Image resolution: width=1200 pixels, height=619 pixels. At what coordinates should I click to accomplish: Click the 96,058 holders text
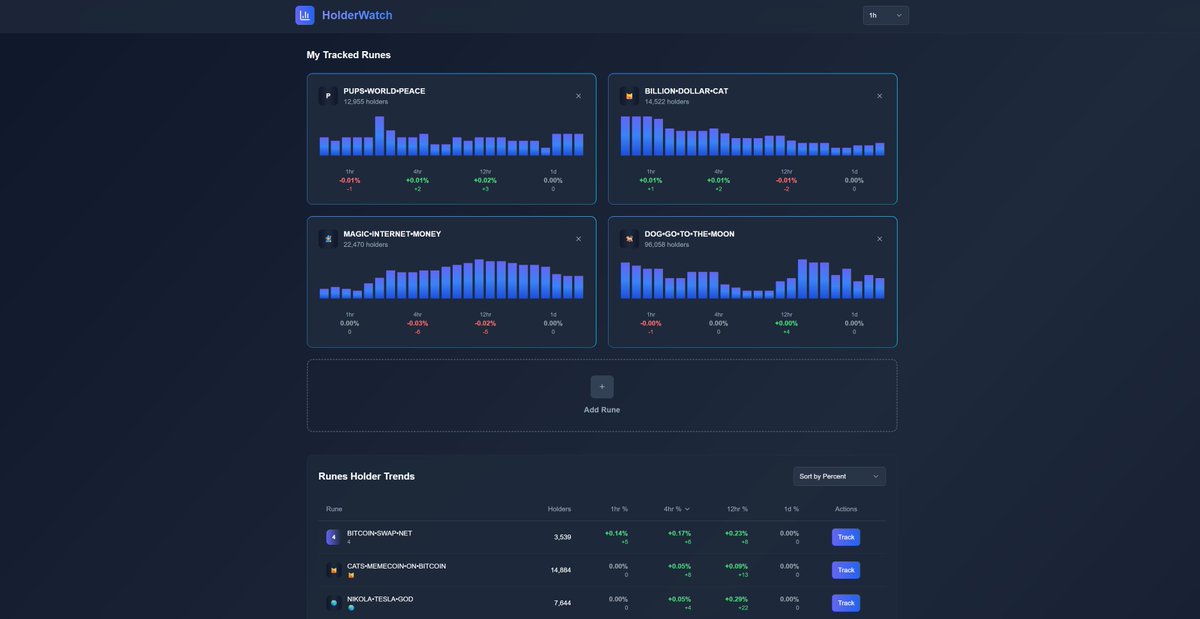667,245
